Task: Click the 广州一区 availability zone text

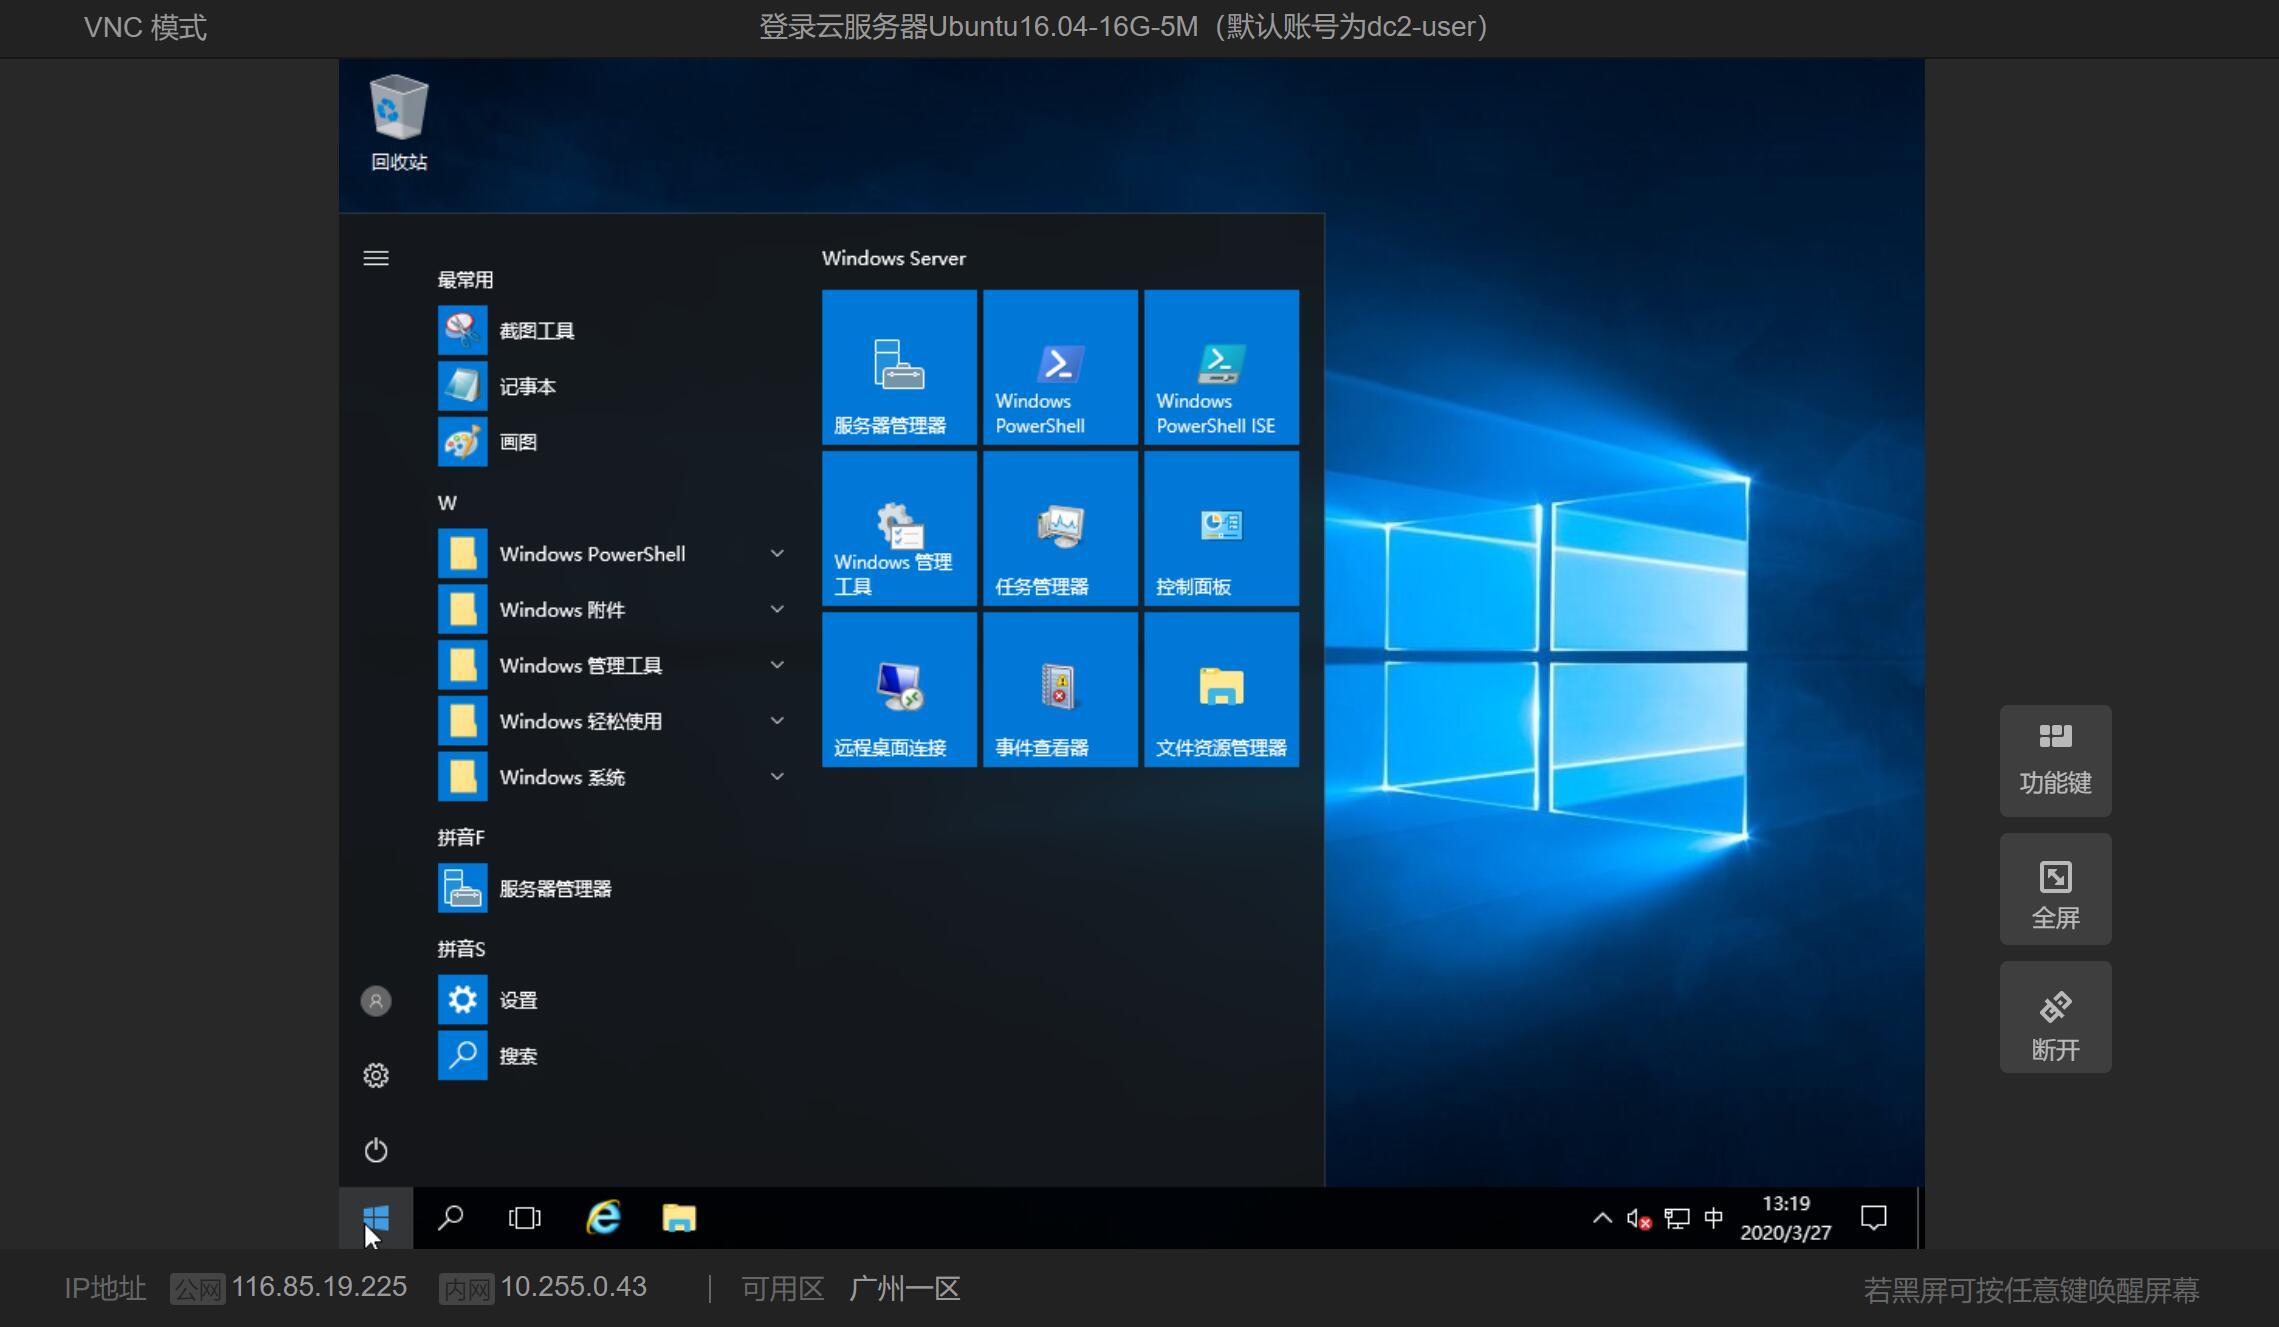Action: click(x=905, y=1288)
